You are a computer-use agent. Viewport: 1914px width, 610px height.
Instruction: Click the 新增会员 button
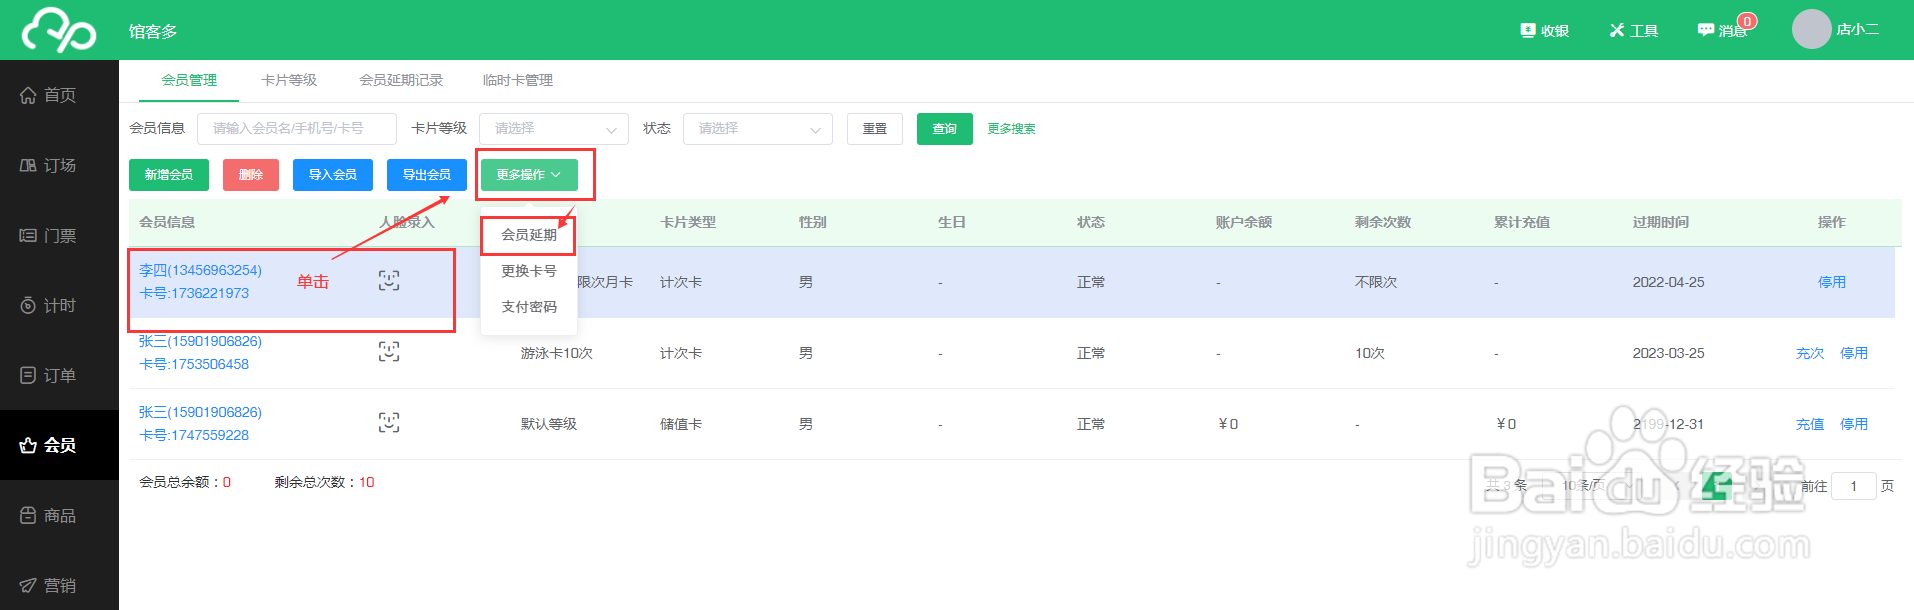[x=169, y=175]
